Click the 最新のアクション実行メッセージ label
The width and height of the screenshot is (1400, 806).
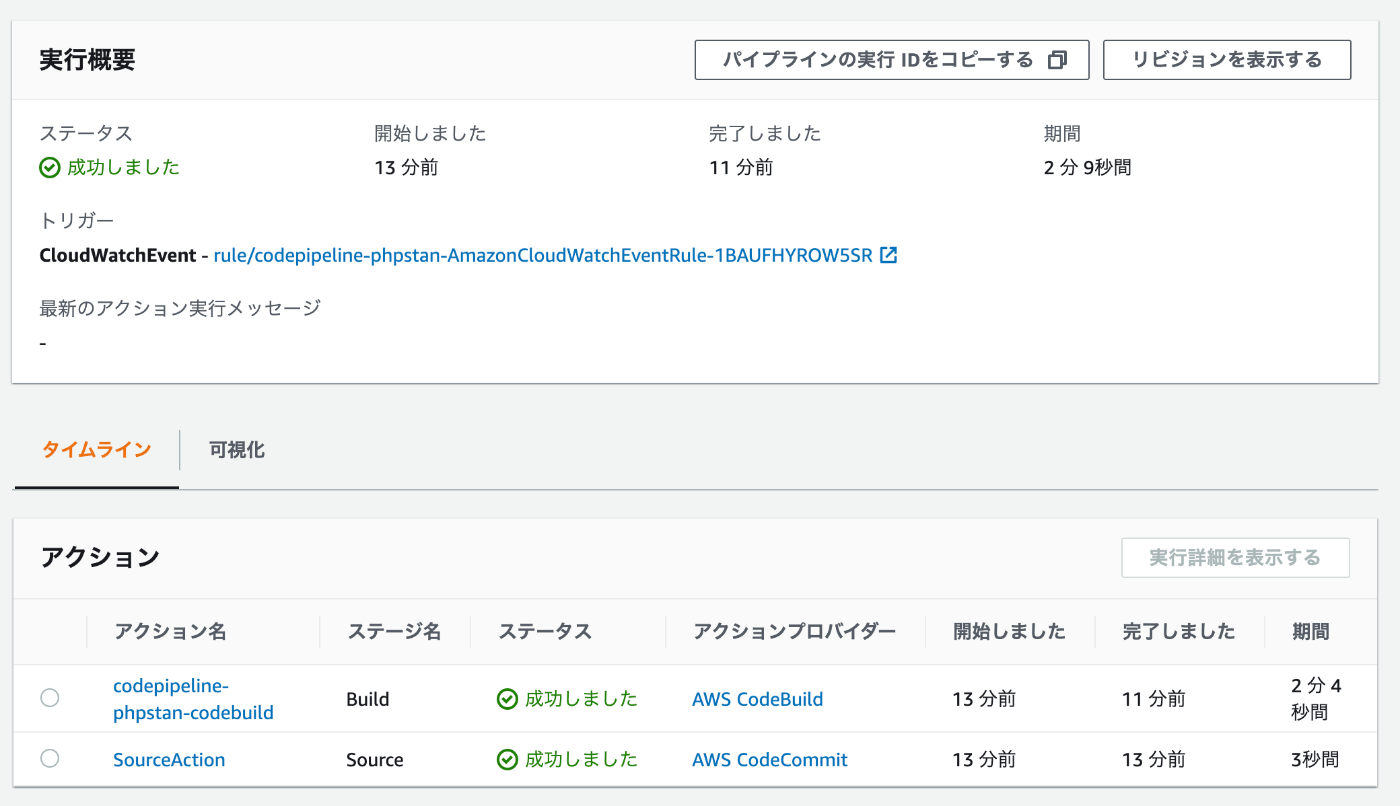[180, 308]
